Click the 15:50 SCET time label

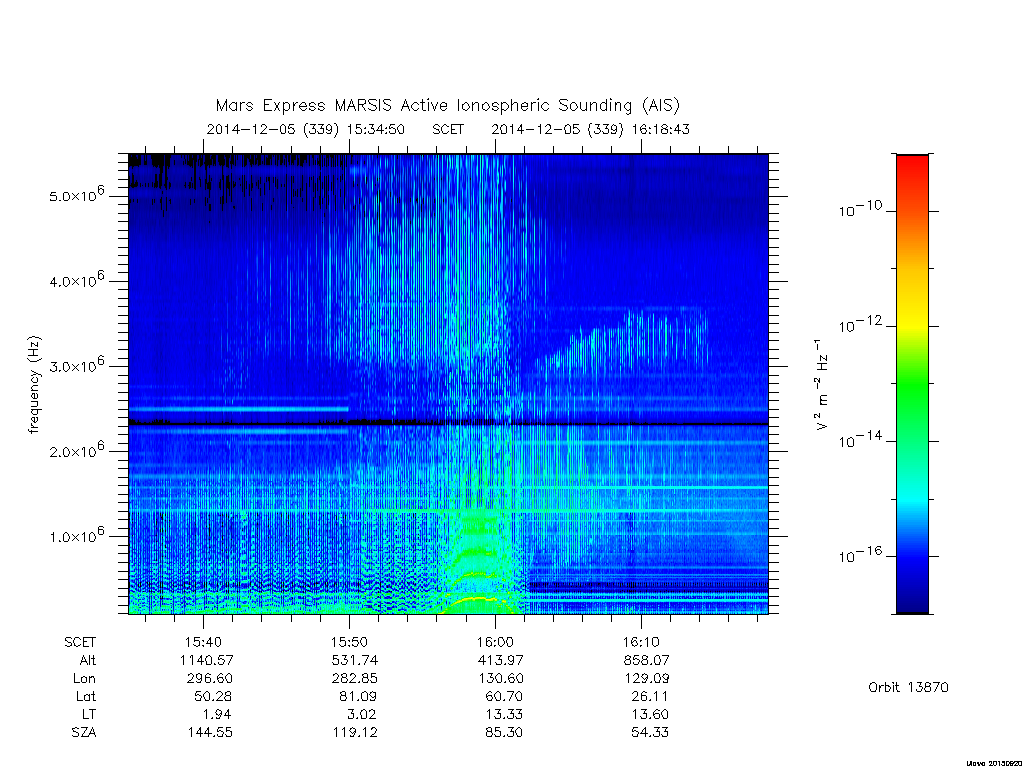coord(349,642)
